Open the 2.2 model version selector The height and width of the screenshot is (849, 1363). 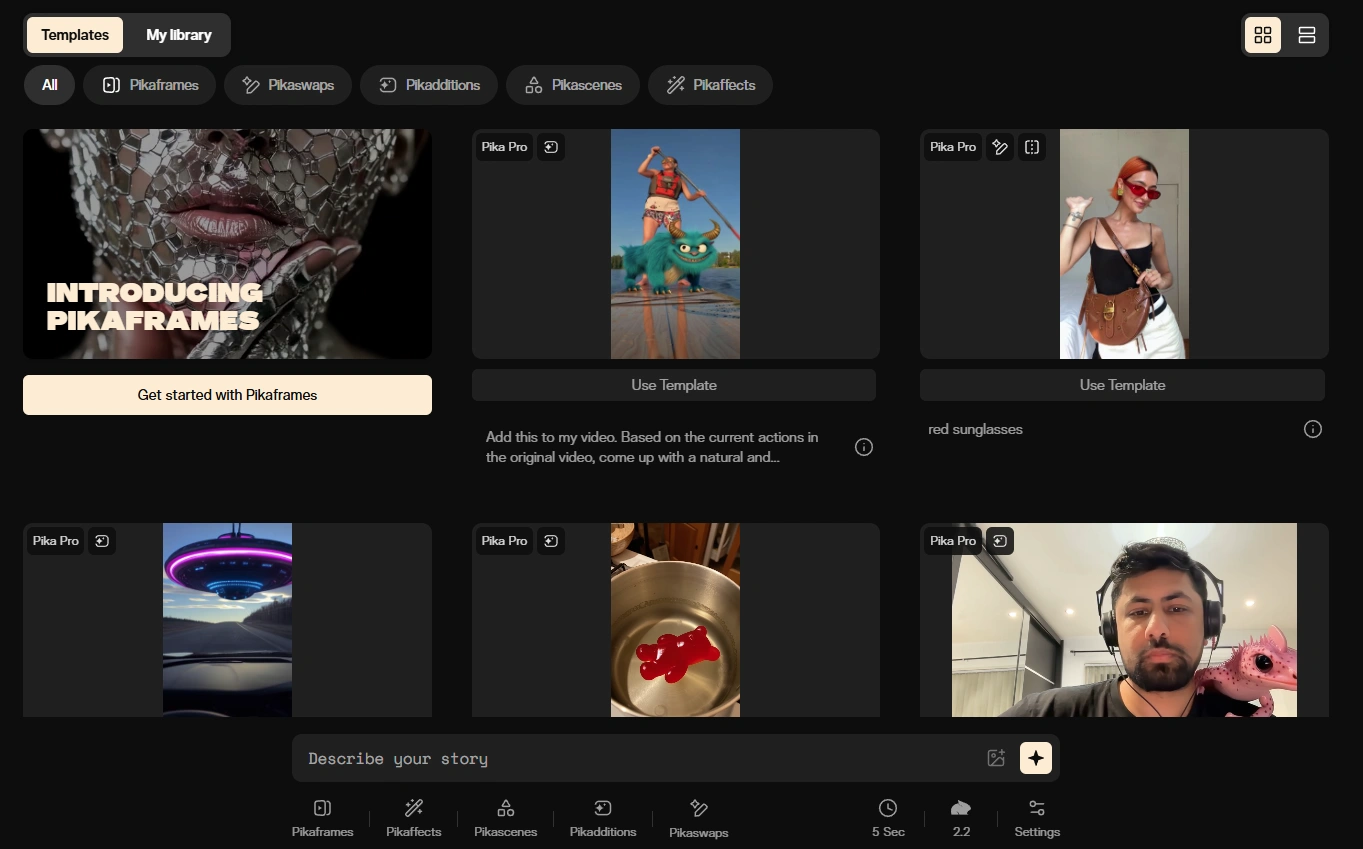(x=961, y=818)
